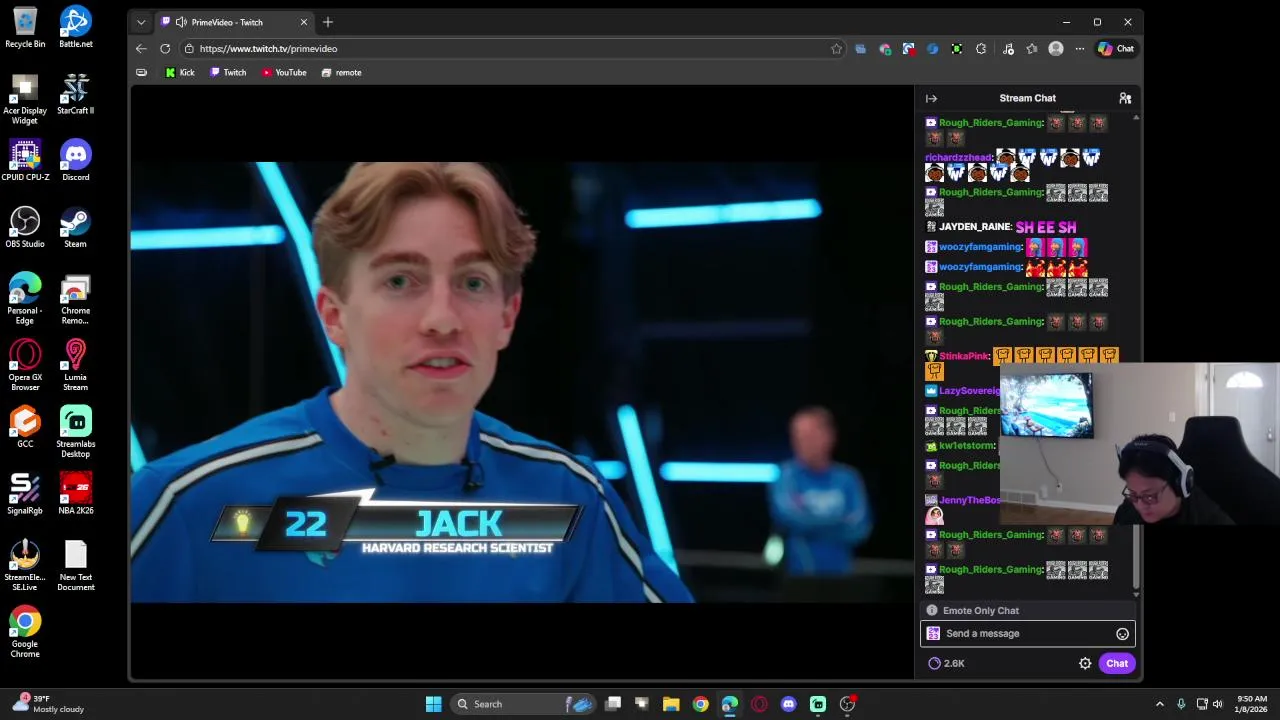The width and height of the screenshot is (1280, 720).
Task: Select the Streamlabs Desktop icon
Action: tap(75, 432)
